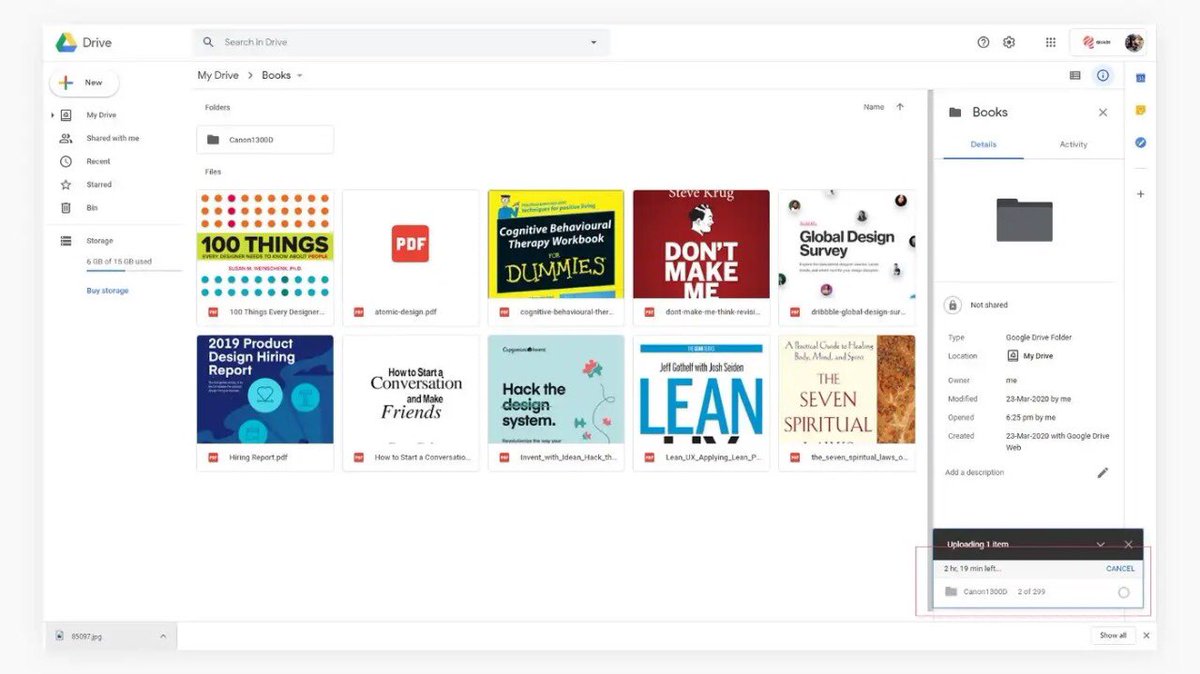Select atomic-design.pdf file

tap(411, 258)
